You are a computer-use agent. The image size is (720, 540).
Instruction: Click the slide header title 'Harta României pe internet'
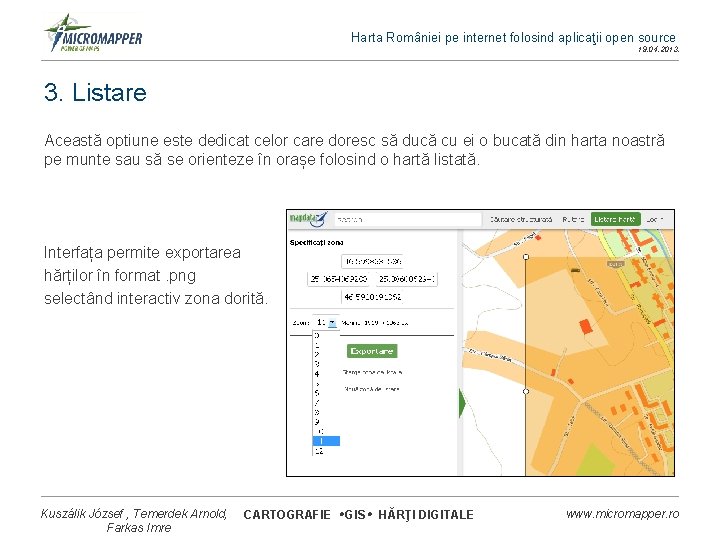tap(513, 38)
